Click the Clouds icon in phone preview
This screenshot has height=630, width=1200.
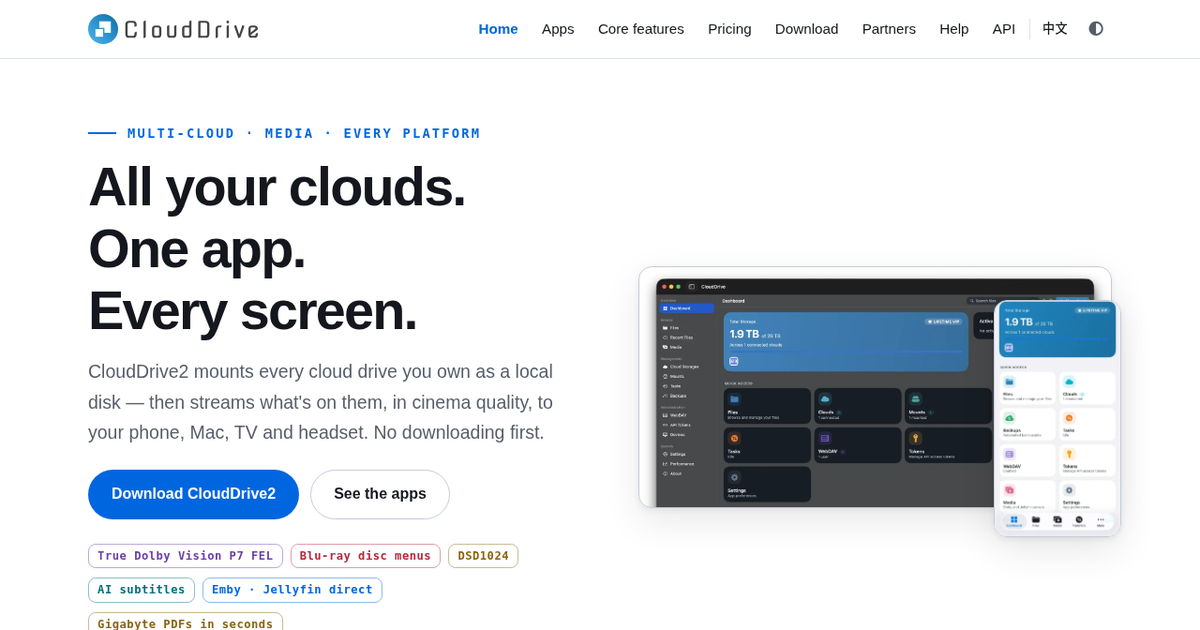pyautogui.click(x=1069, y=382)
